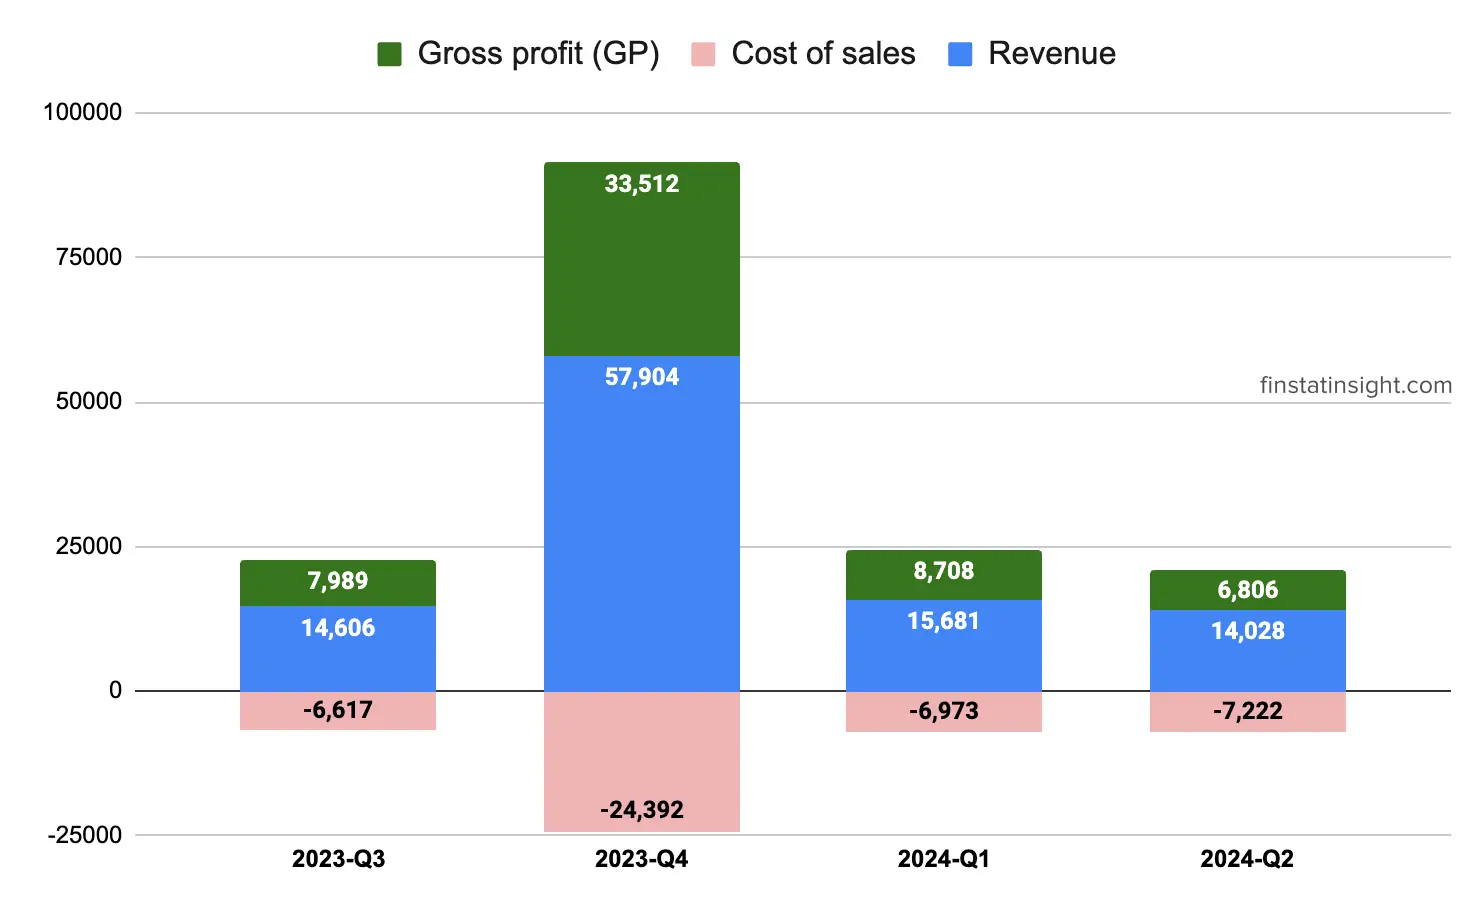Select the 2024-Q1 axis label
The height and width of the screenshot is (908, 1484).
coord(944,859)
